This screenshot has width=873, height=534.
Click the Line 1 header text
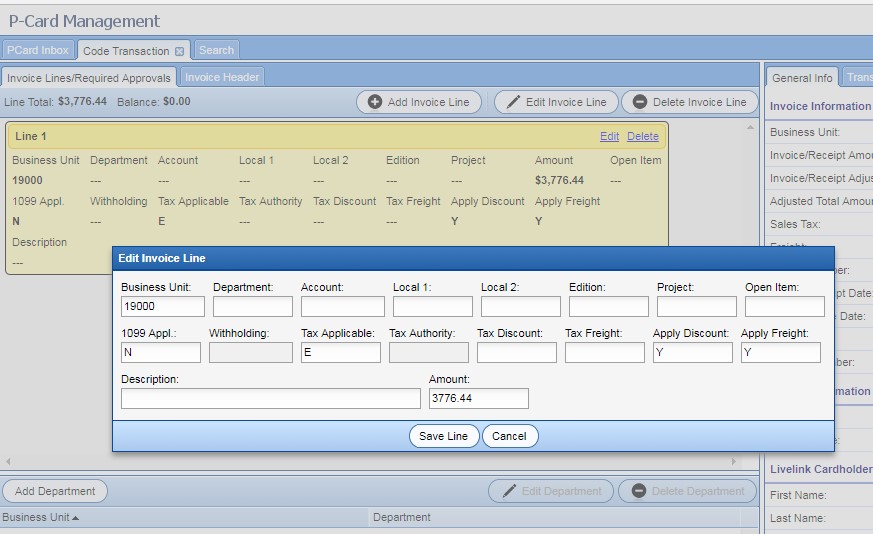31,136
